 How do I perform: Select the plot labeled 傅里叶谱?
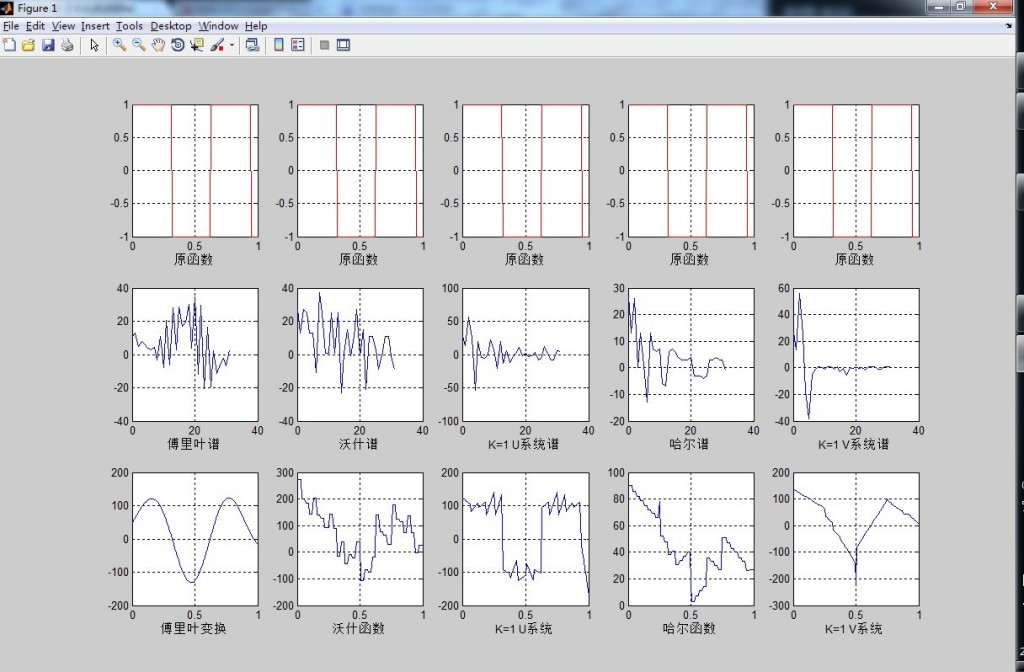[195, 355]
